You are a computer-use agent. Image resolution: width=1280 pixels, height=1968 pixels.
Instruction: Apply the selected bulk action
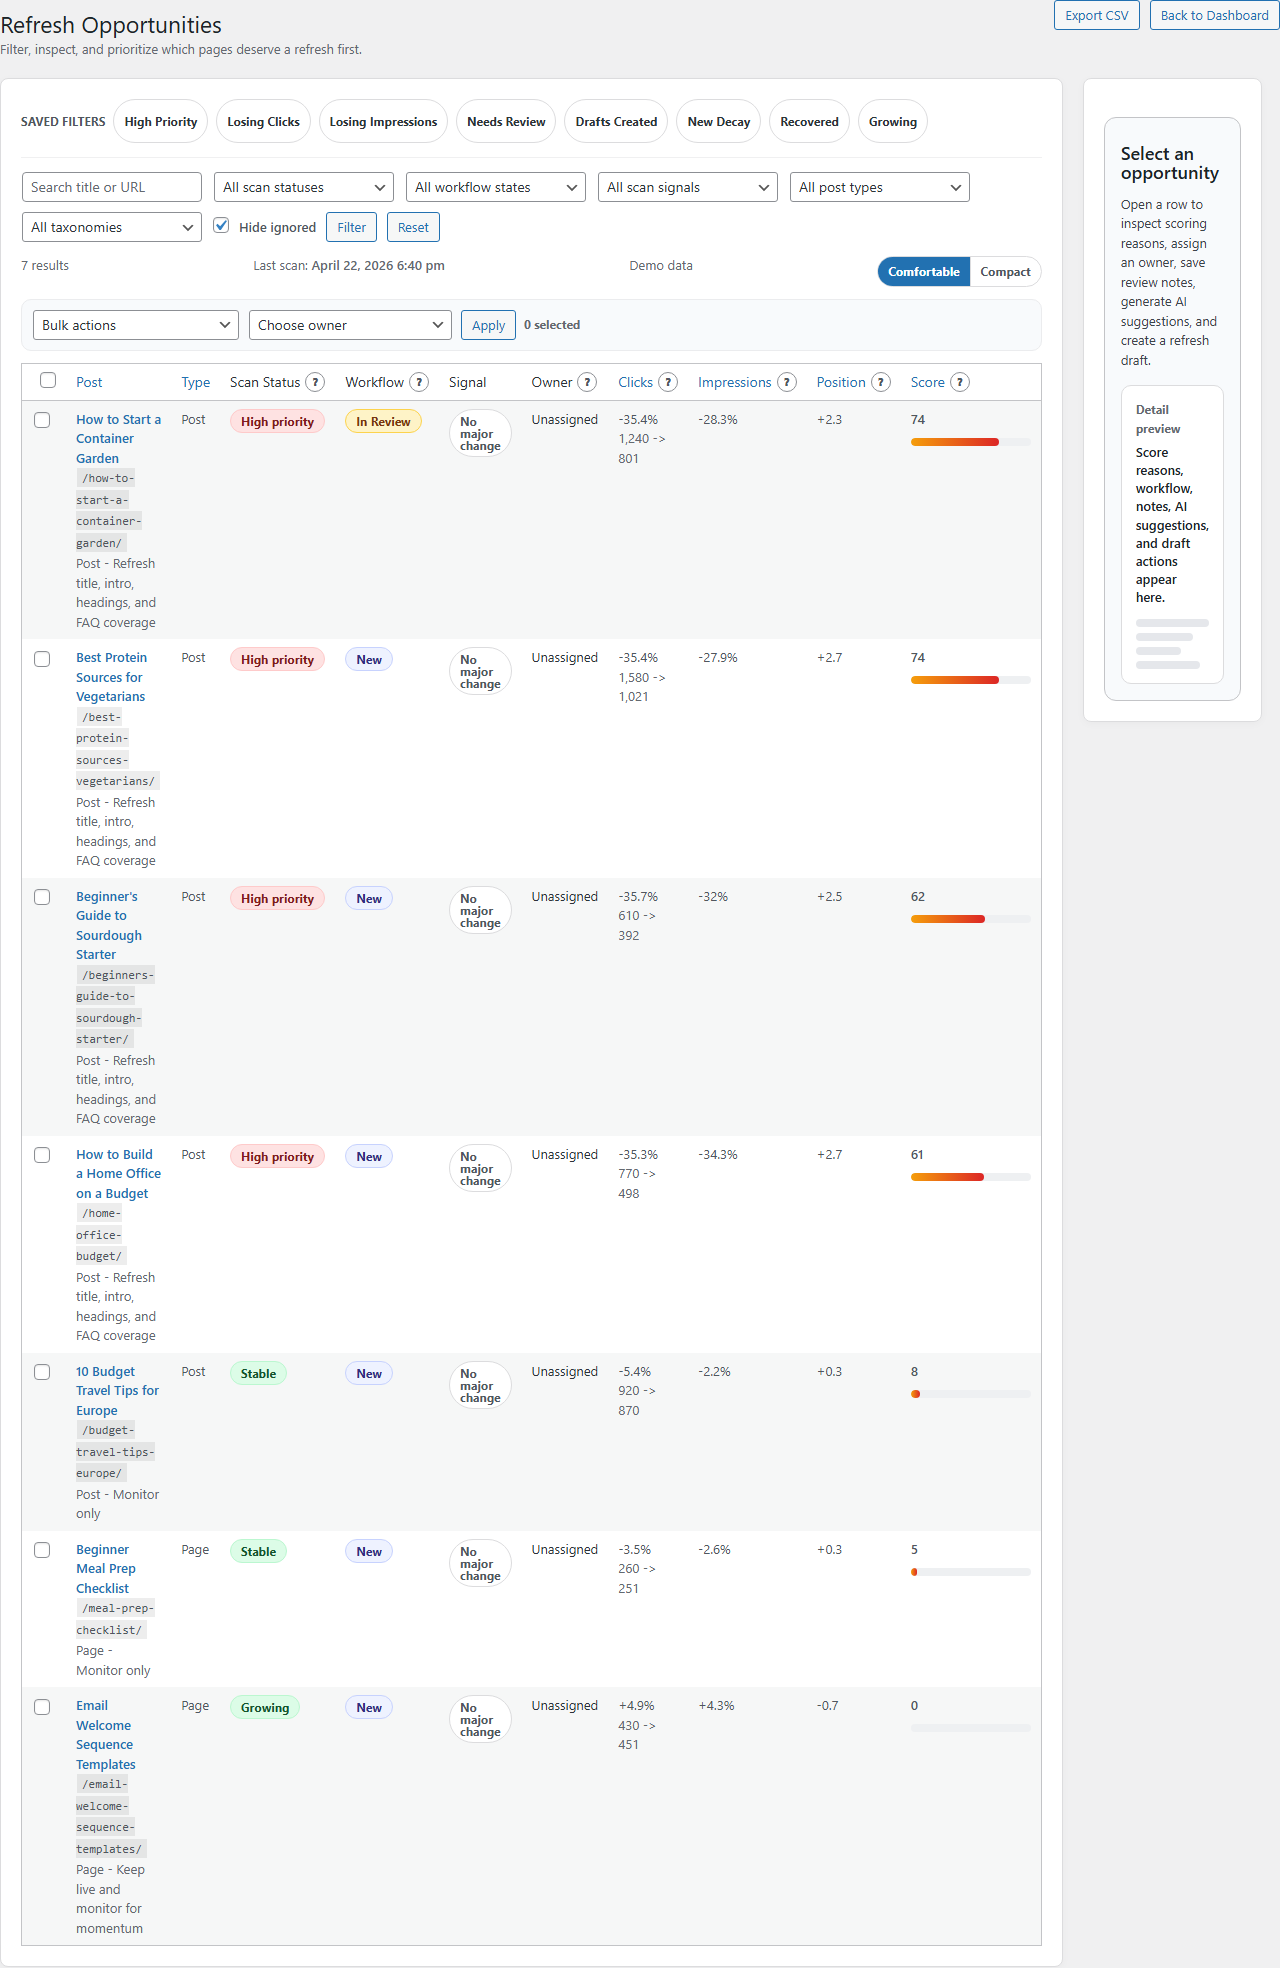488,325
